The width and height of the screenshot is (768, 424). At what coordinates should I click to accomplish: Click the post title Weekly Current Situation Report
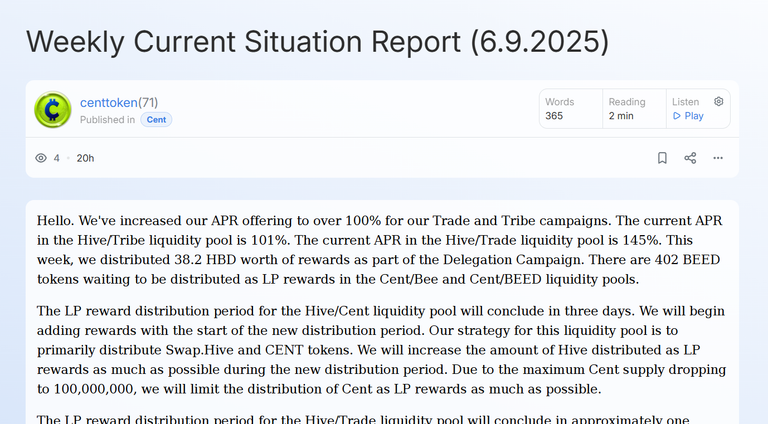(x=317, y=42)
